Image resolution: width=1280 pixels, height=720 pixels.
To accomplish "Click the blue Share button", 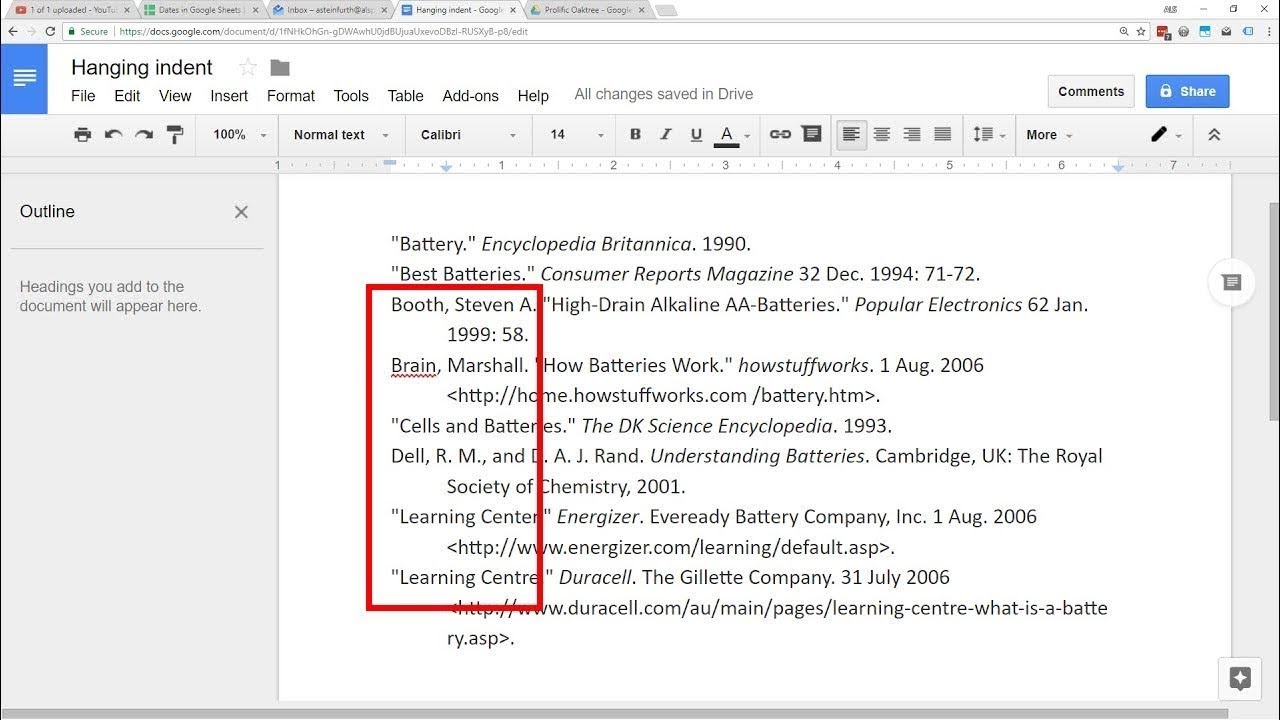I will [1187, 91].
